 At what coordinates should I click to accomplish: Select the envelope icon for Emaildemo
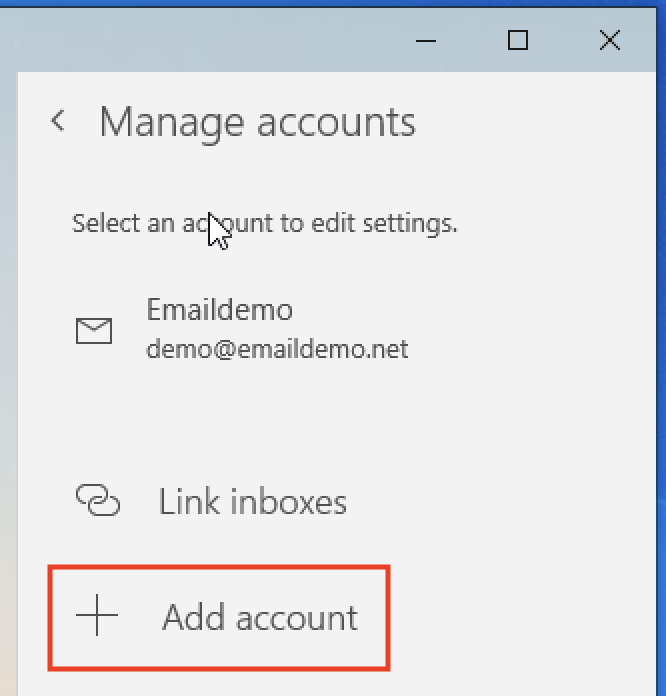[x=94, y=330]
